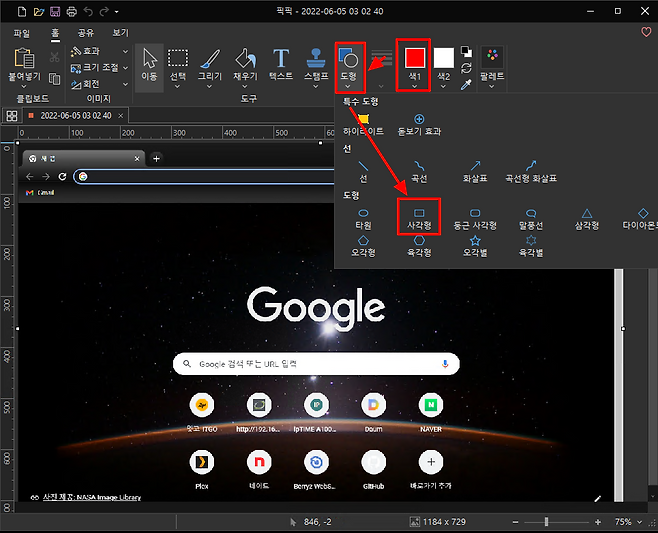Choose the 타원 ellipse shape
This screenshot has width=658, height=533.
click(363, 219)
